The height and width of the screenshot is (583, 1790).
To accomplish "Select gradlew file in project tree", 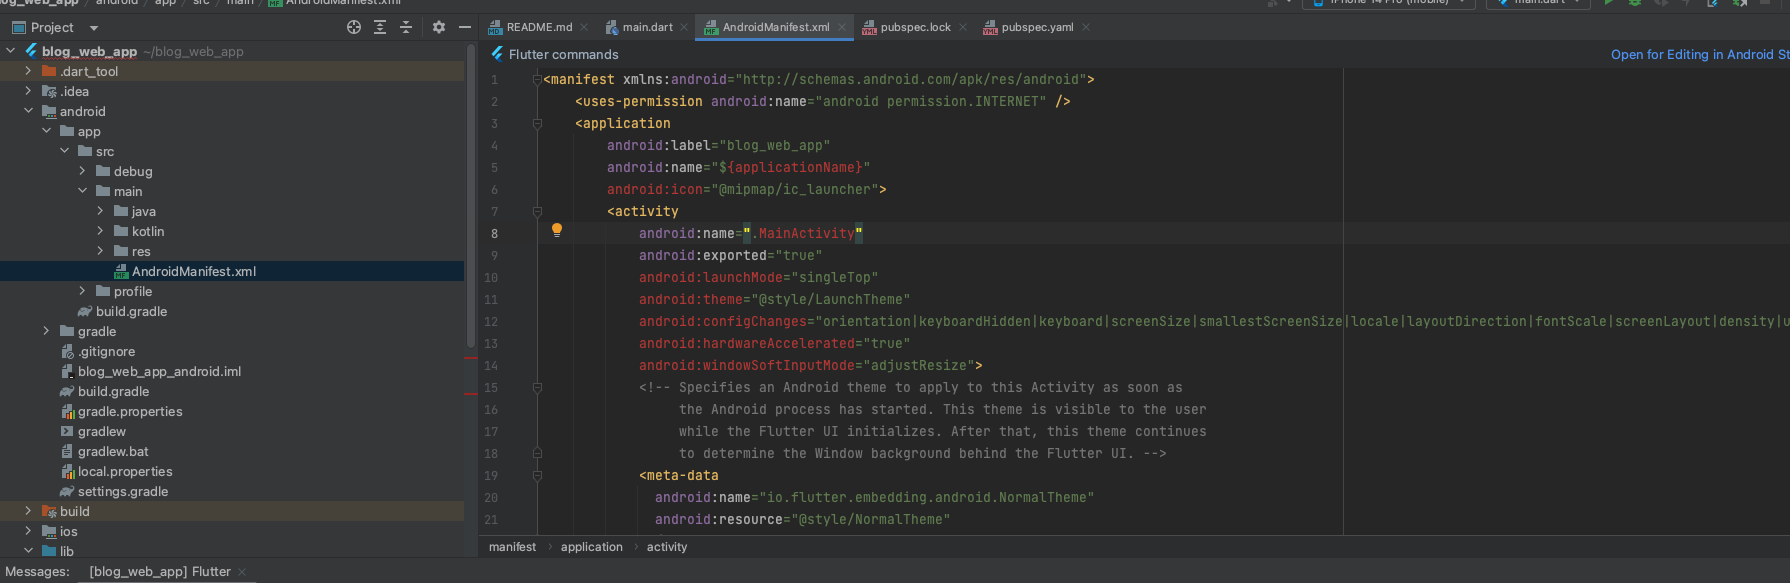I will pos(102,431).
